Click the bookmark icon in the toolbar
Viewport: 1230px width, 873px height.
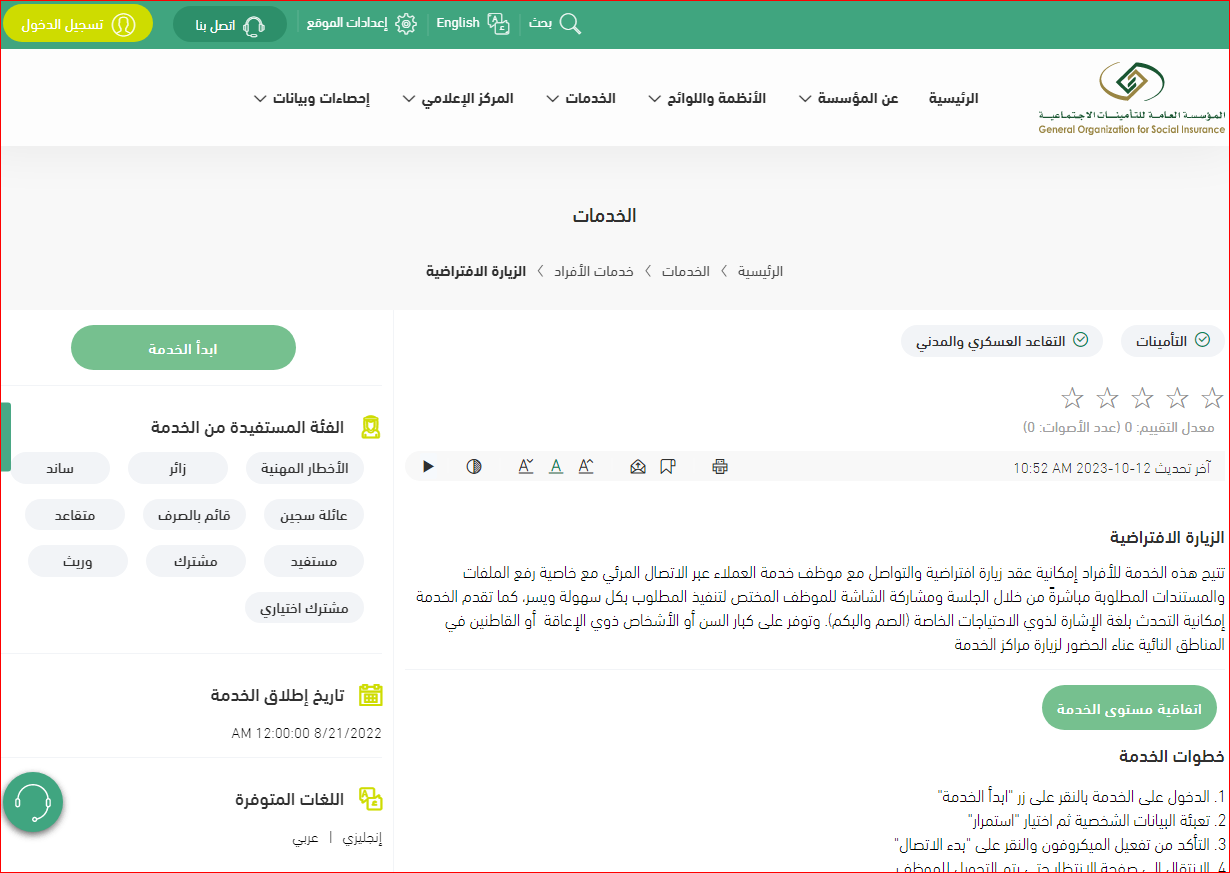click(668, 466)
